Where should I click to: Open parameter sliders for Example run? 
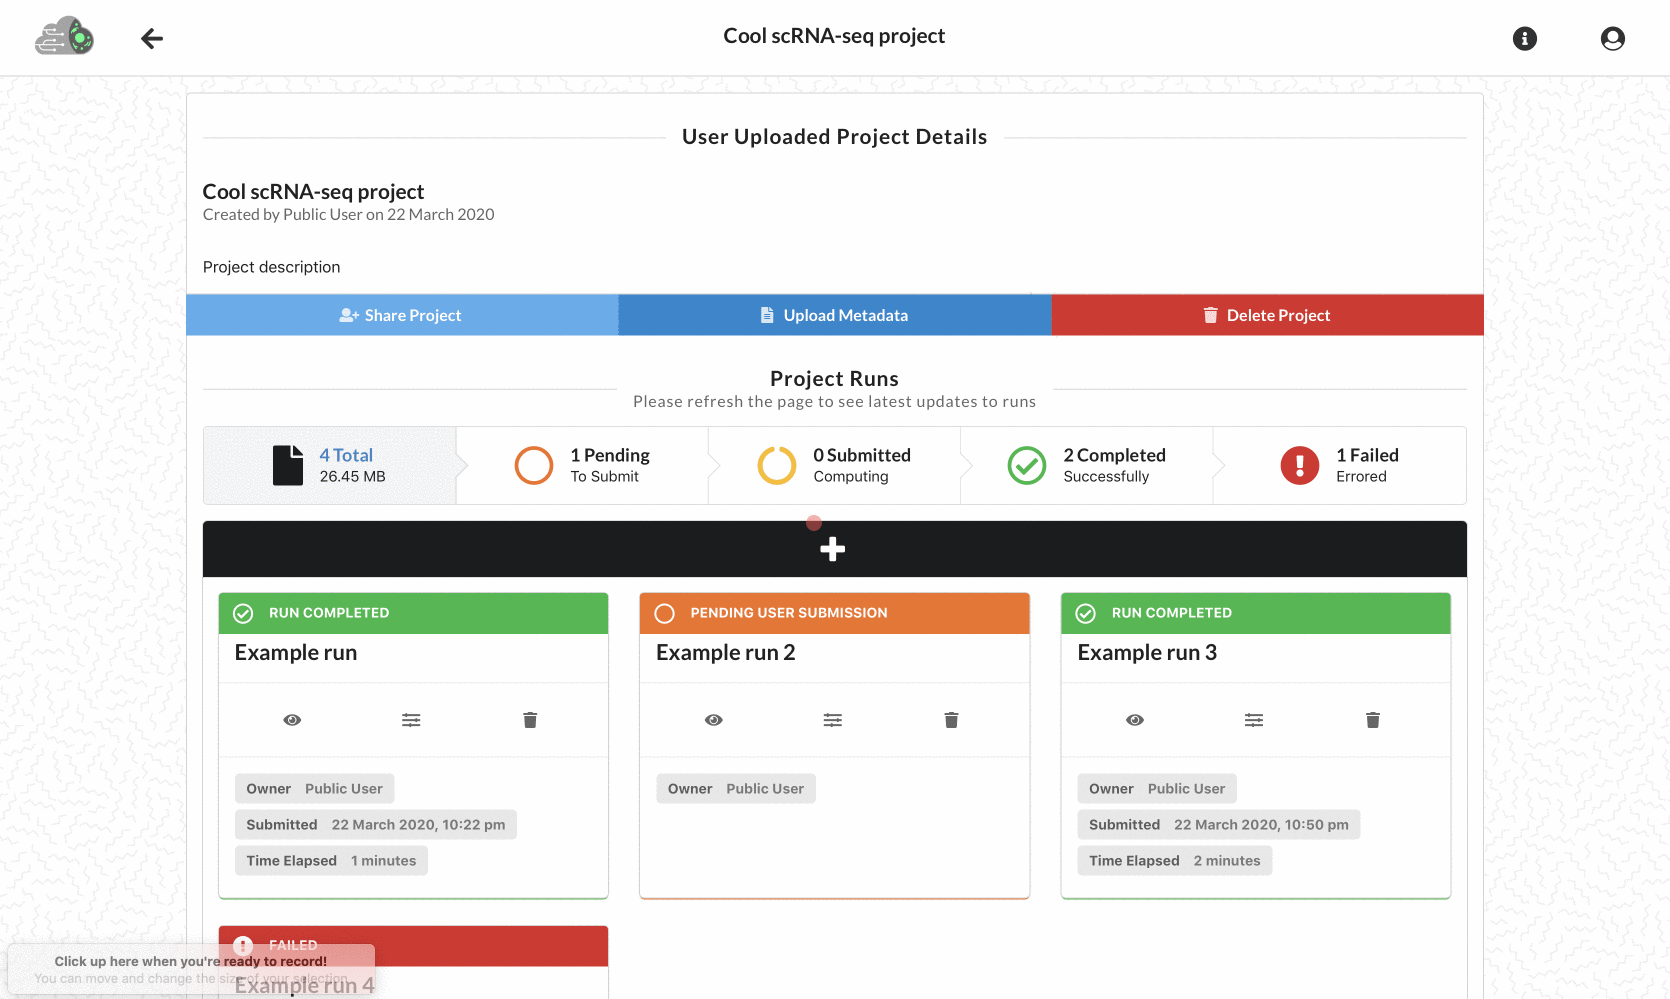coord(411,720)
